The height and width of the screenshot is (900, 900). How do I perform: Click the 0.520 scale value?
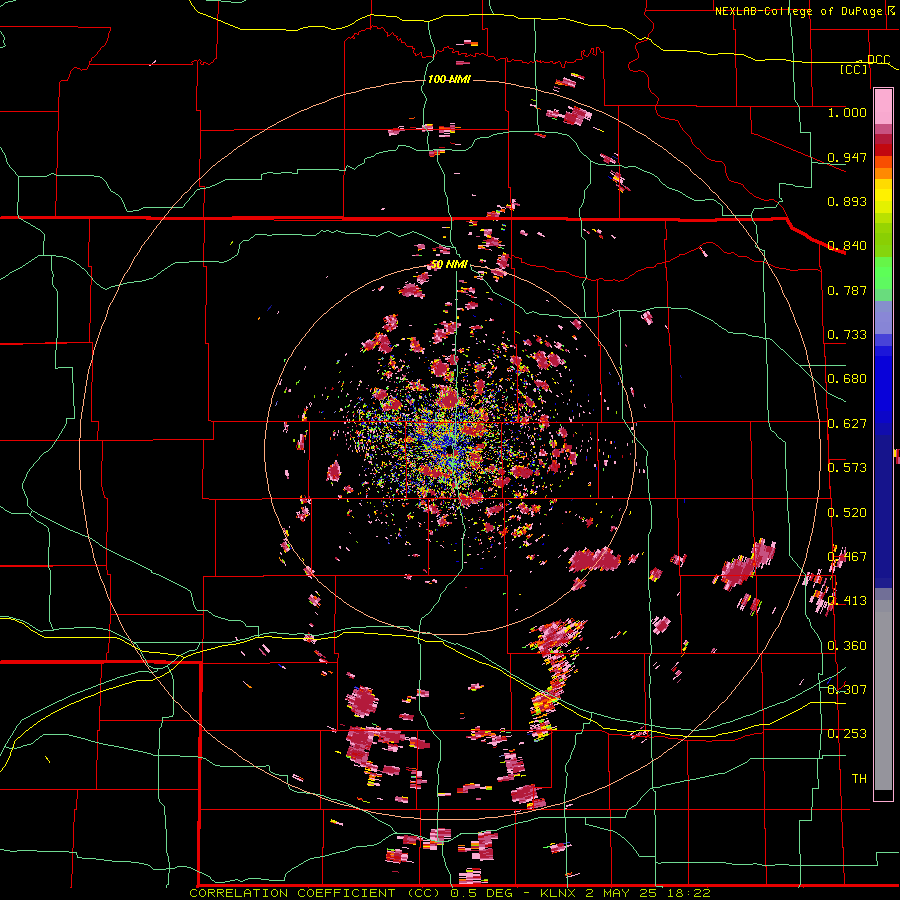(847, 513)
